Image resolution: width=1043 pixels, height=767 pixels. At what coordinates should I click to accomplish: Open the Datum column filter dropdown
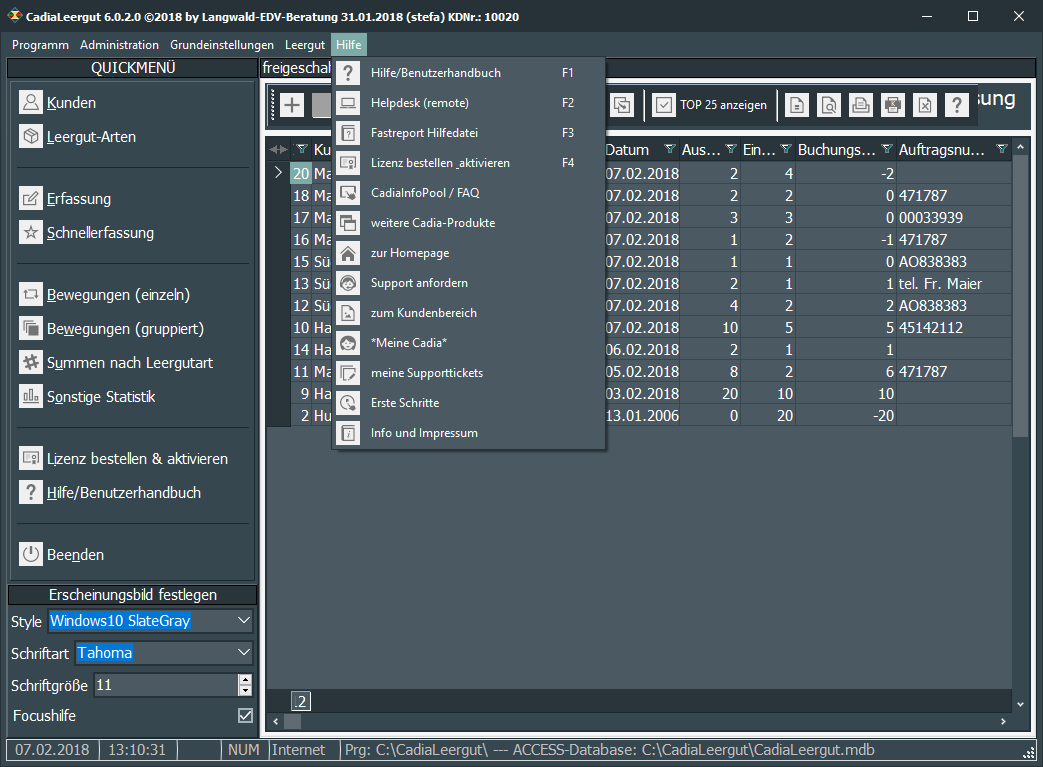click(669, 150)
